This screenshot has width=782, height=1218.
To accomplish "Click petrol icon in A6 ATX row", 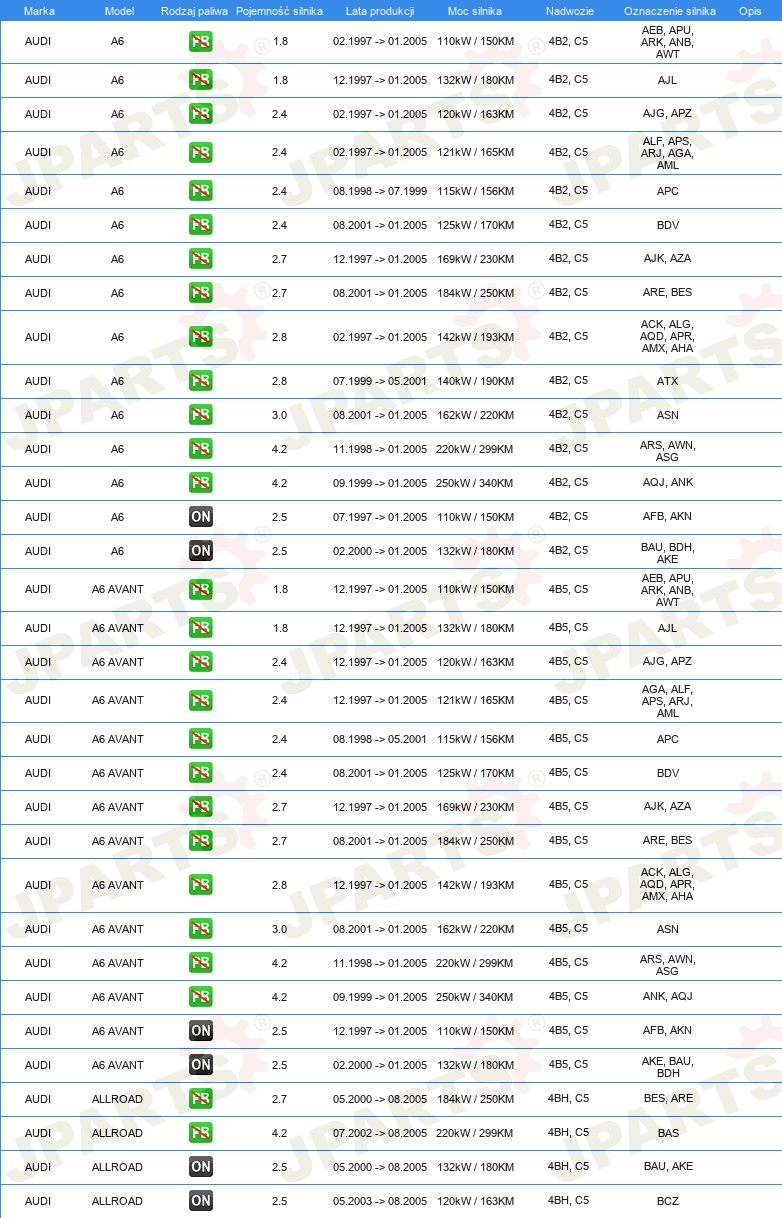I will tap(201, 381).
